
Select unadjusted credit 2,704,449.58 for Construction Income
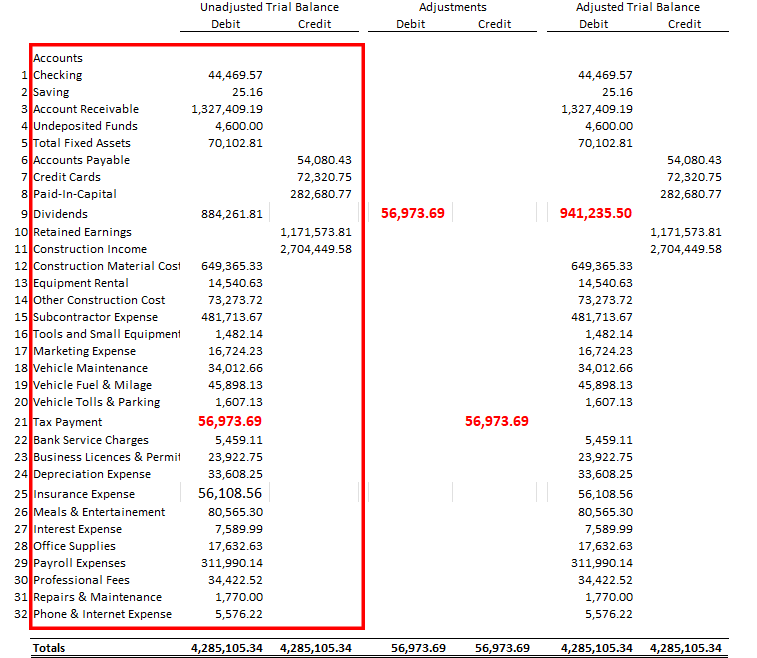click(x=316, y=249)
